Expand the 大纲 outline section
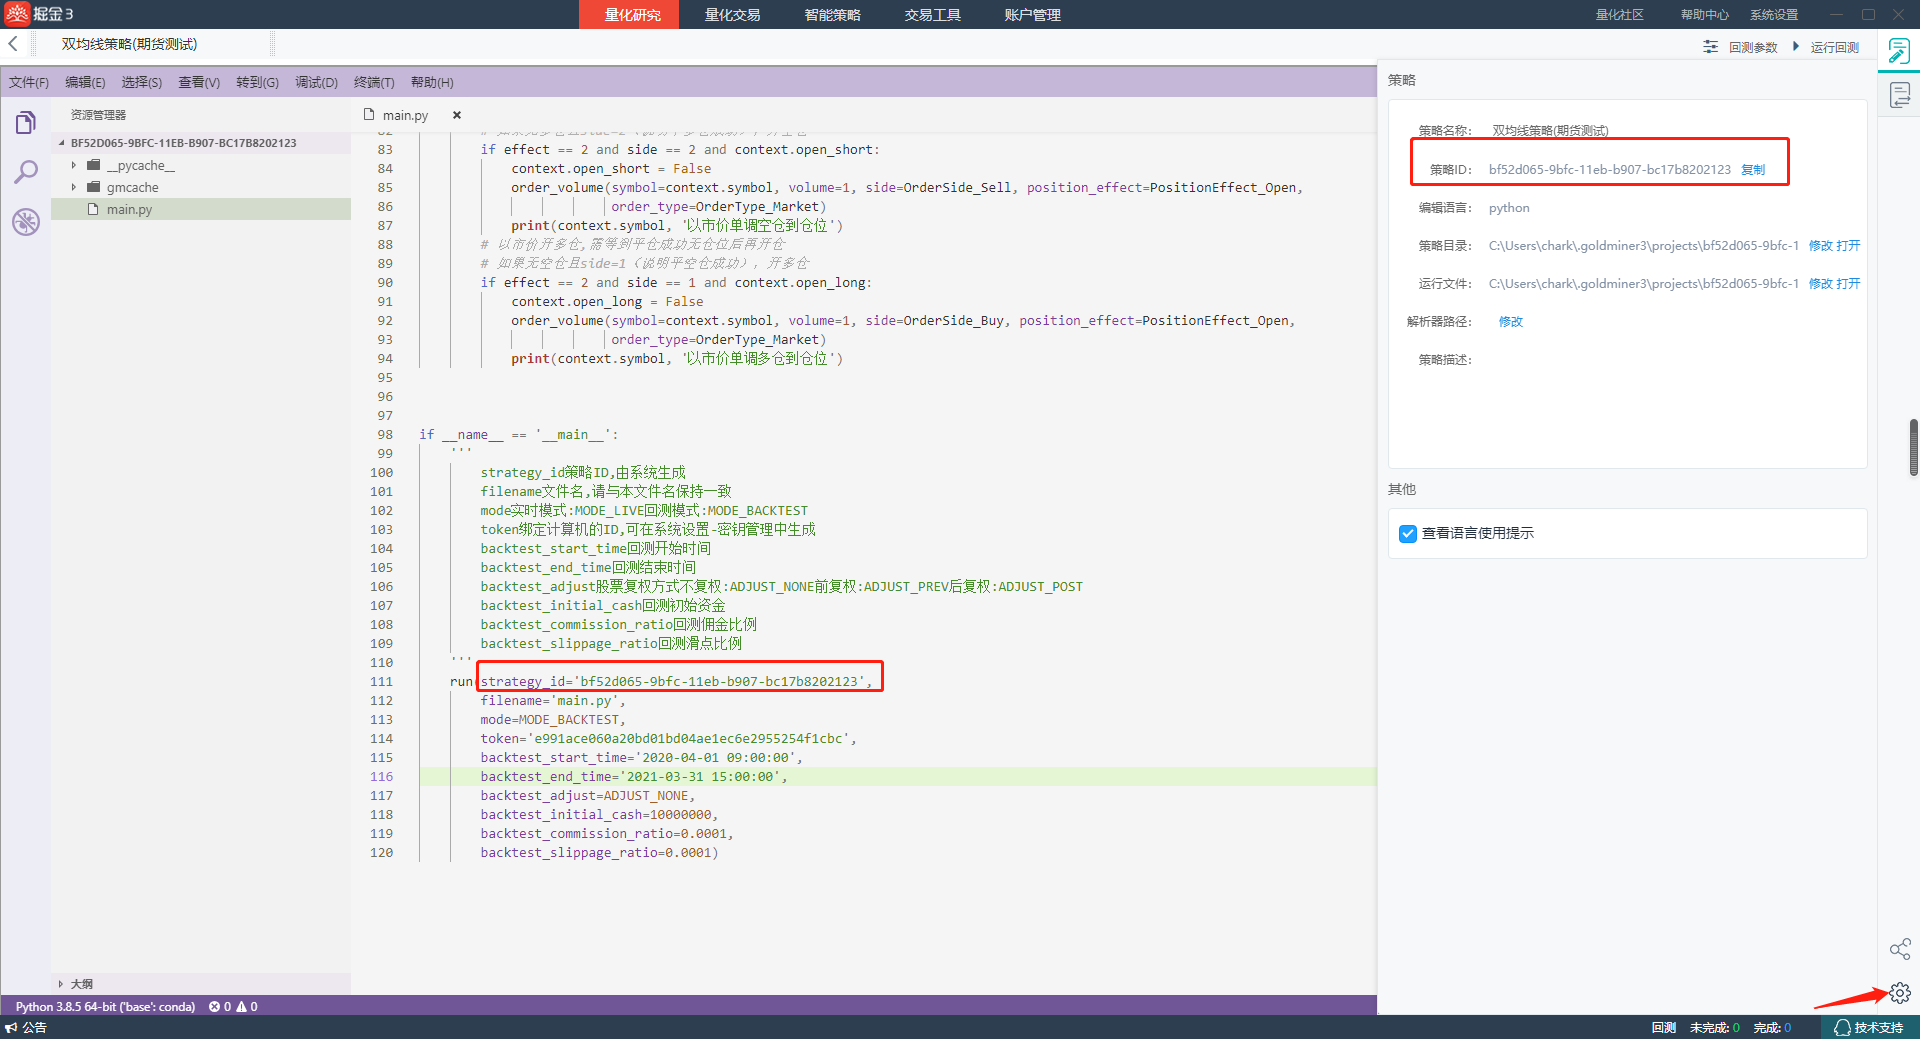The width and height of the screenshot is (1920, 1039). [61, 984]
